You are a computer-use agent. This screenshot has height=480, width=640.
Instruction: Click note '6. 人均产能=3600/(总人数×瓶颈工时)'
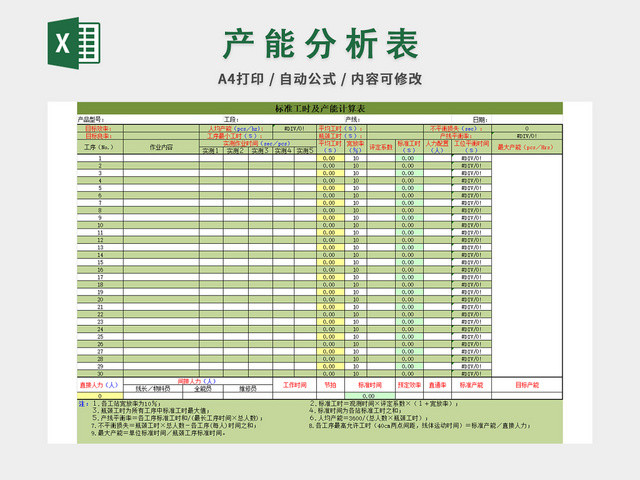(369, 418)
